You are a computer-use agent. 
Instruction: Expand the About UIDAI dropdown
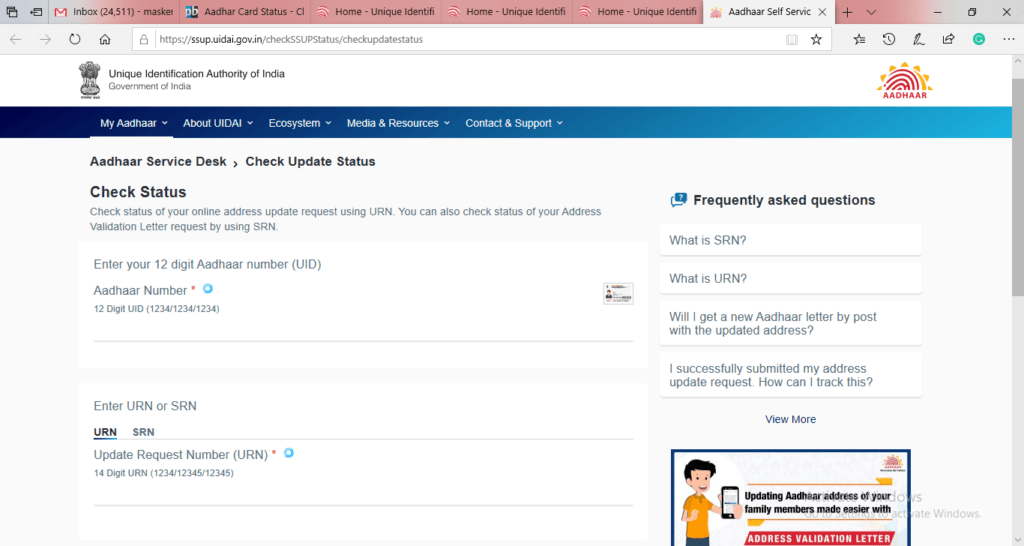[217, 123]
